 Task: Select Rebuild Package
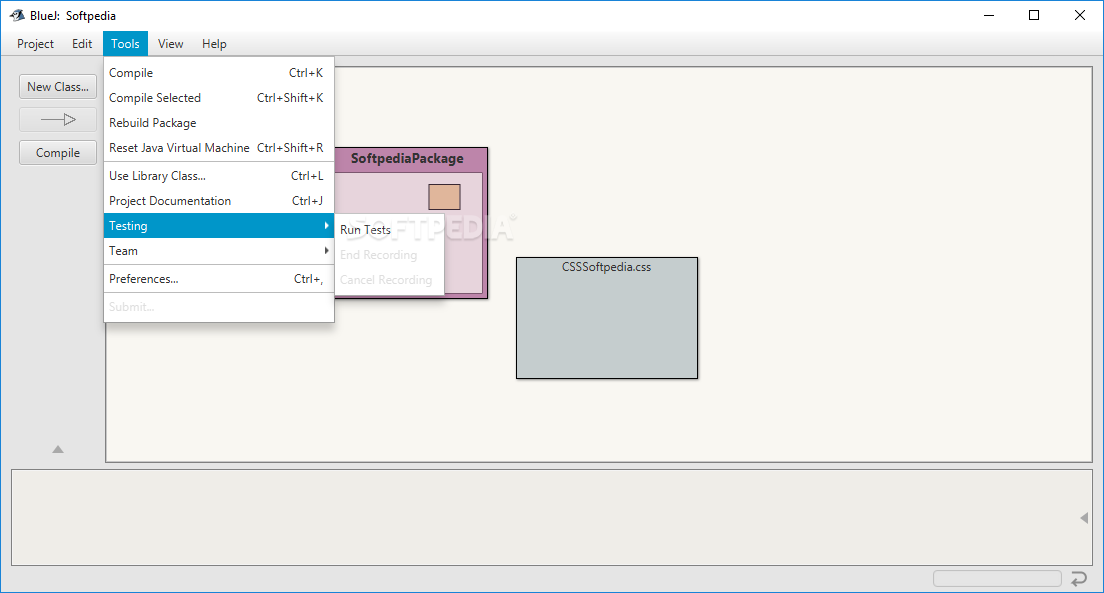pos(219,123)
